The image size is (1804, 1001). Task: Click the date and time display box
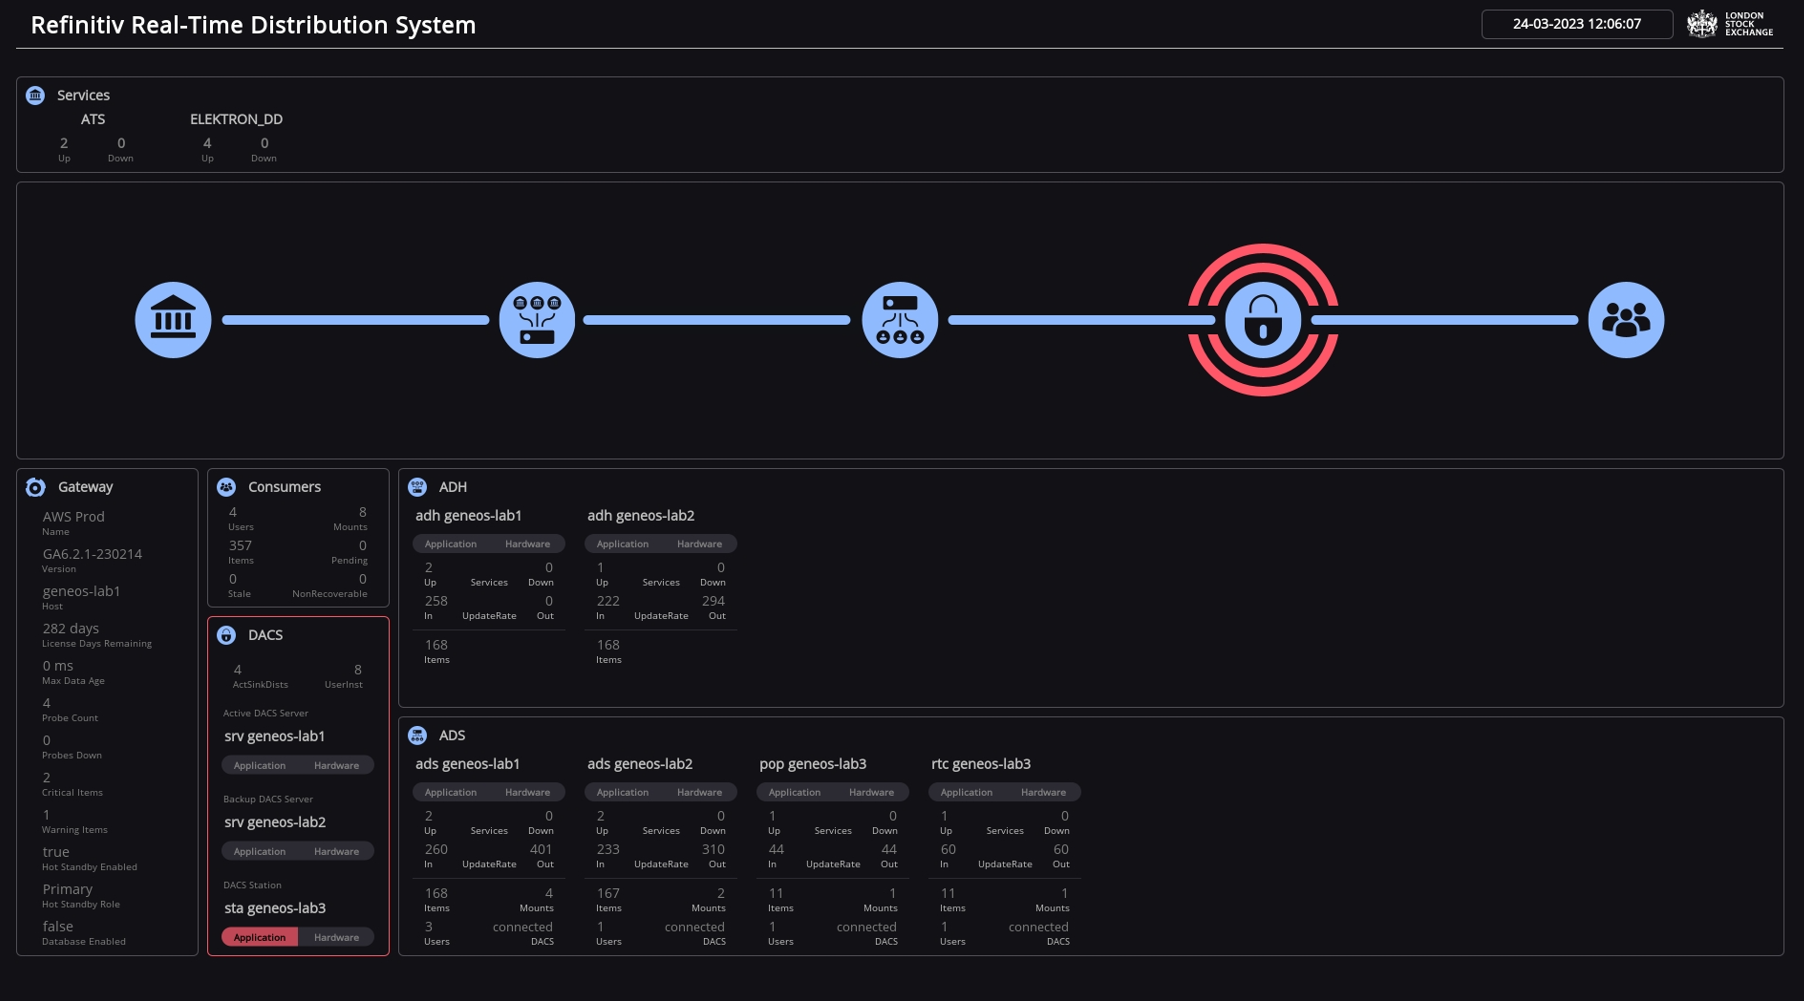click(x=1576, y=24)
